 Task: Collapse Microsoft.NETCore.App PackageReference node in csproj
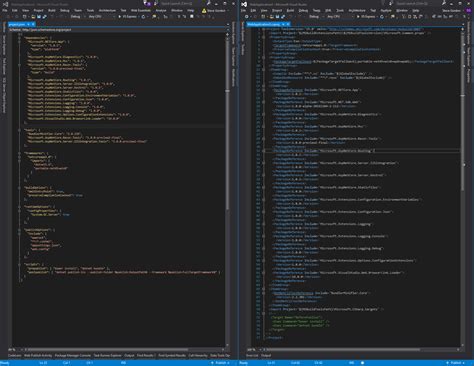(264, 90)
